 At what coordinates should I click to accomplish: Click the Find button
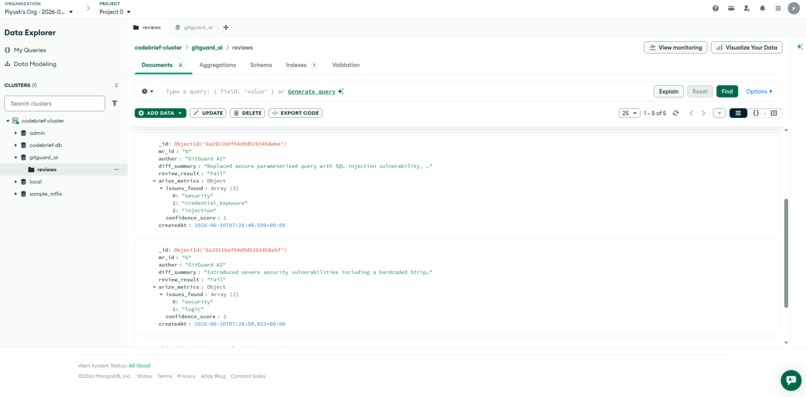point(727,92)
